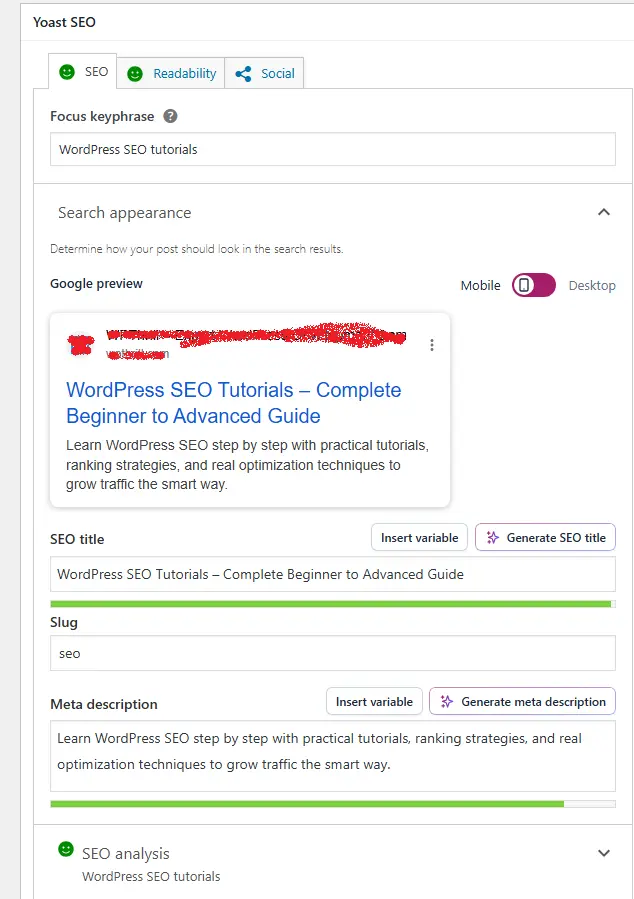
Task: Click the Slug input field
Action: click(332, 653)
